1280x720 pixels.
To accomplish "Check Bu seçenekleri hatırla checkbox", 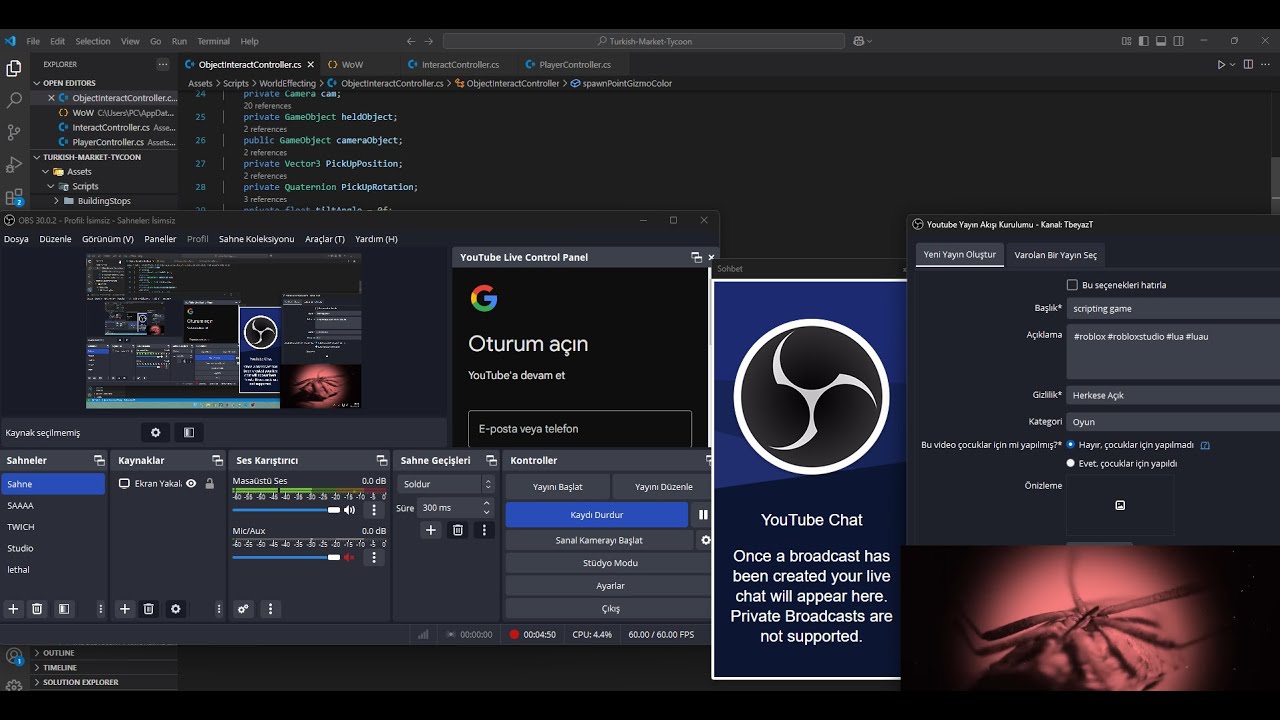I will [x=1072, y=285].
